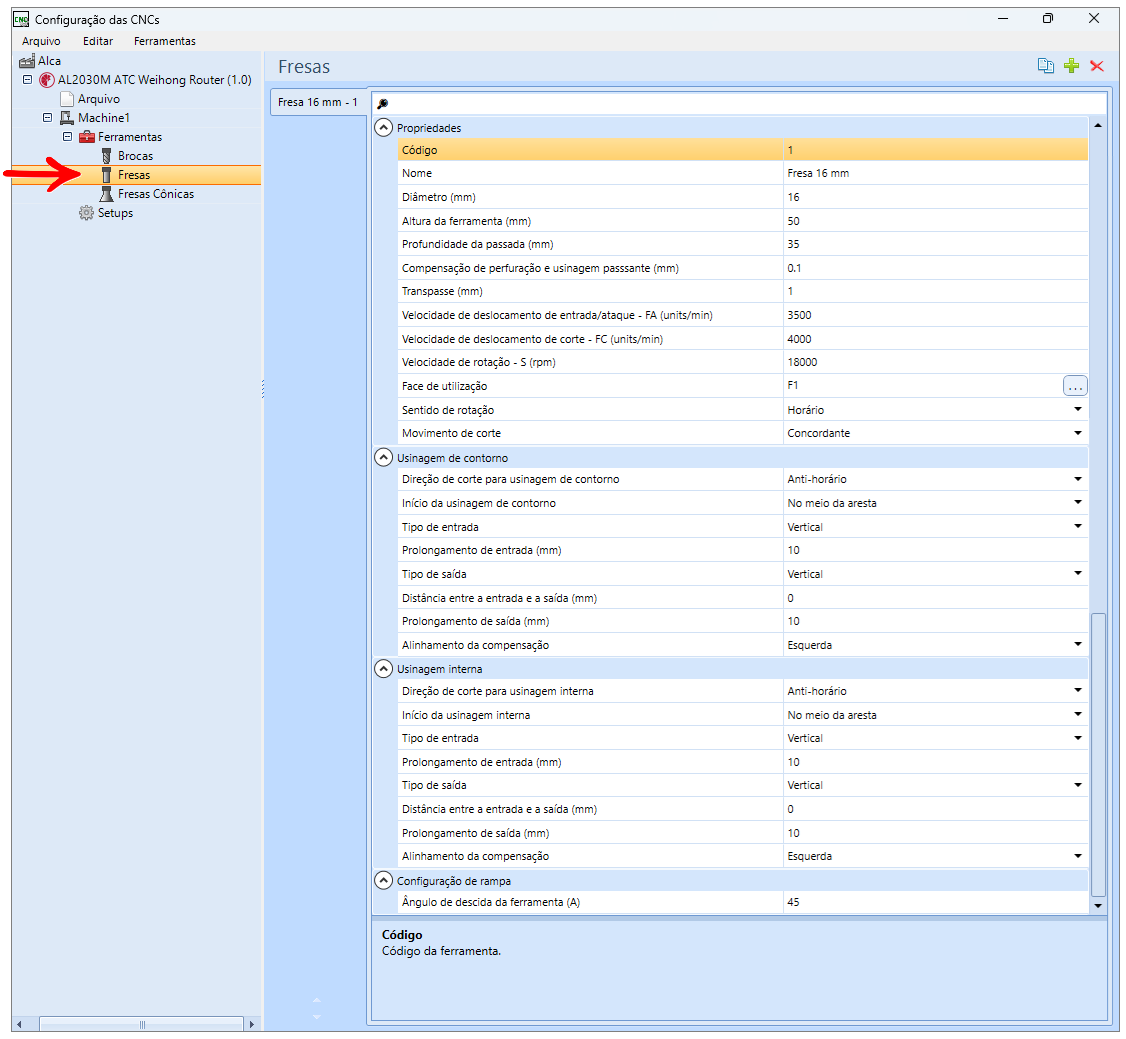Edit the Nome value Fresa 16 mm
This screenshot has height=1039, width=1126.
pyautogui.click(x=935, y=173)
